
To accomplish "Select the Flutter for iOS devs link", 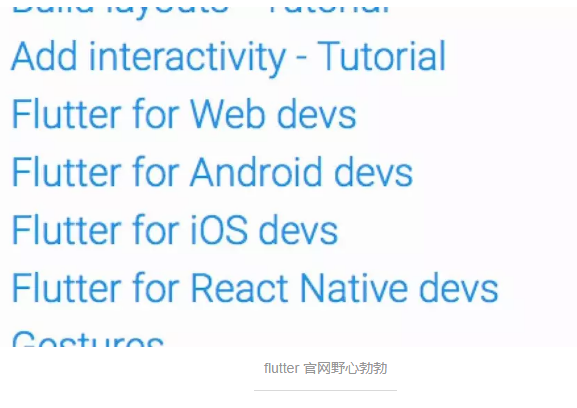I will click(x=175, y=230).
